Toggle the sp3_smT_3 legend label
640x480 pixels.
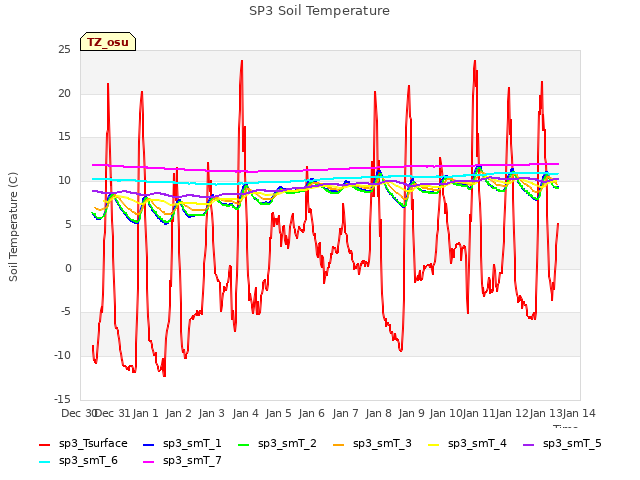click(382, 444)
